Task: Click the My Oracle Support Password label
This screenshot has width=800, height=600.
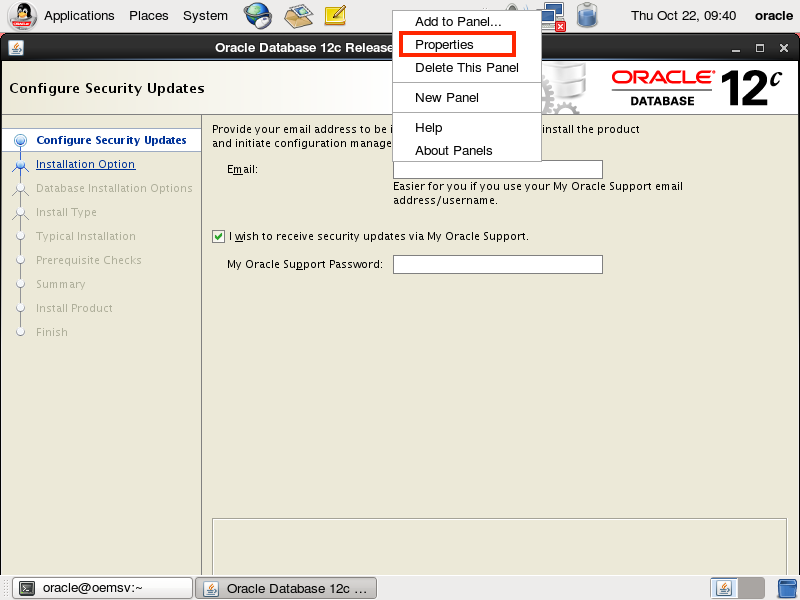Action: coord(305,264)
